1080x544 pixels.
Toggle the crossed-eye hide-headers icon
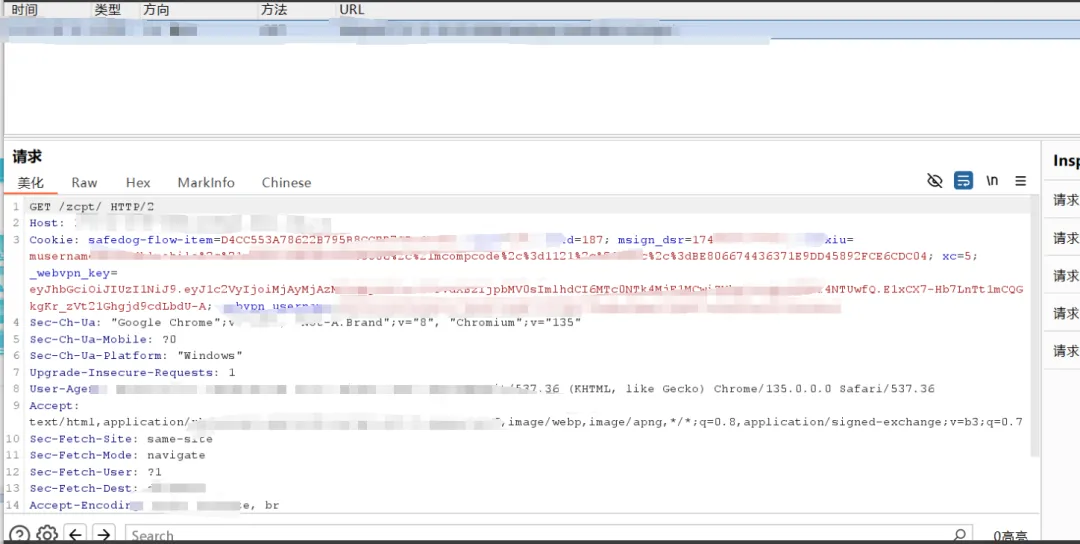(935, 181)
